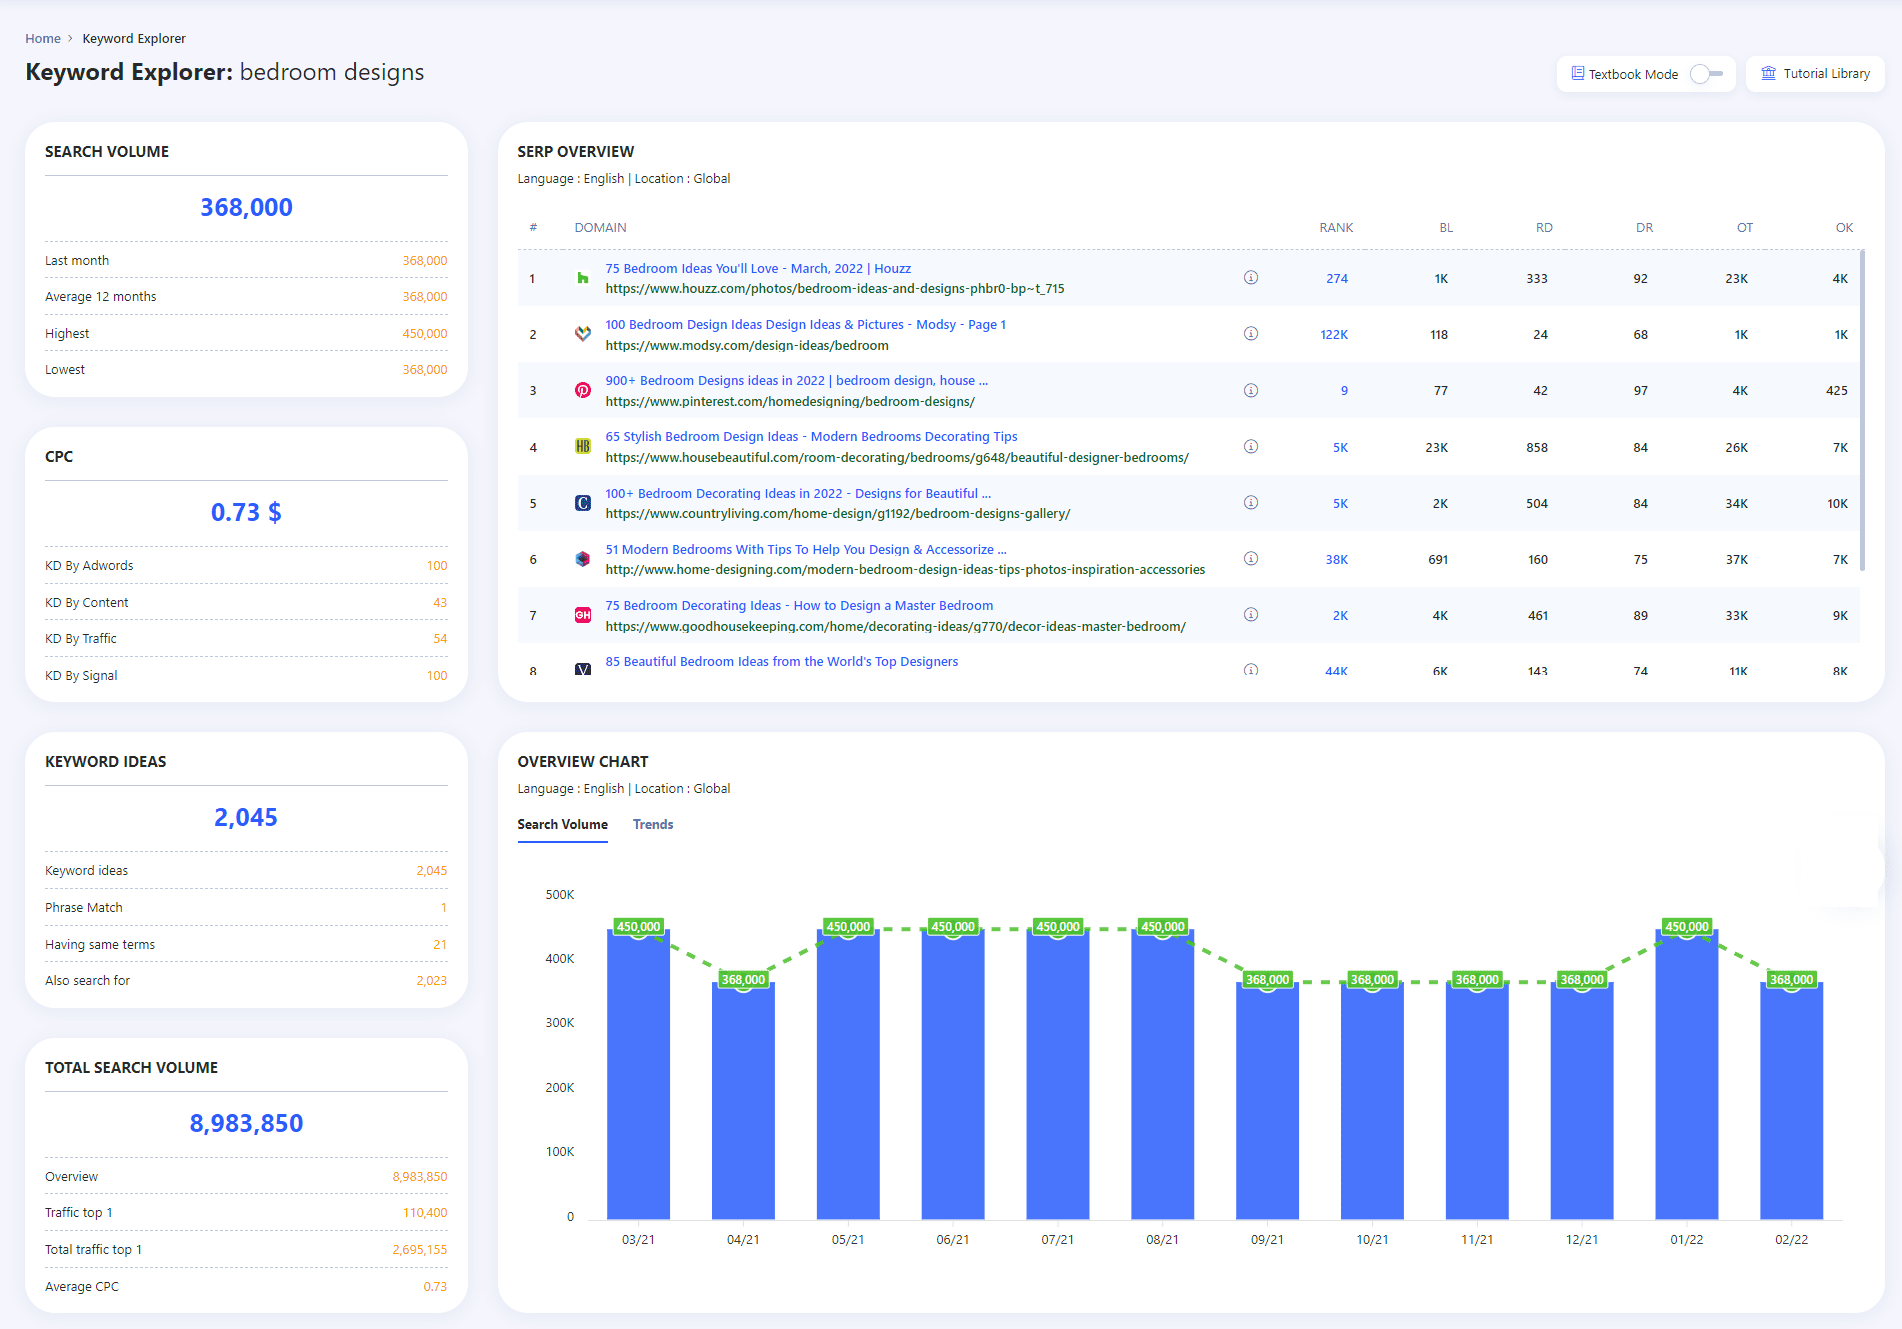This screenshot has height=1329, width=1902.
Task: Click the House Beautiful favicon icon
Action: (x=583, y=447)
